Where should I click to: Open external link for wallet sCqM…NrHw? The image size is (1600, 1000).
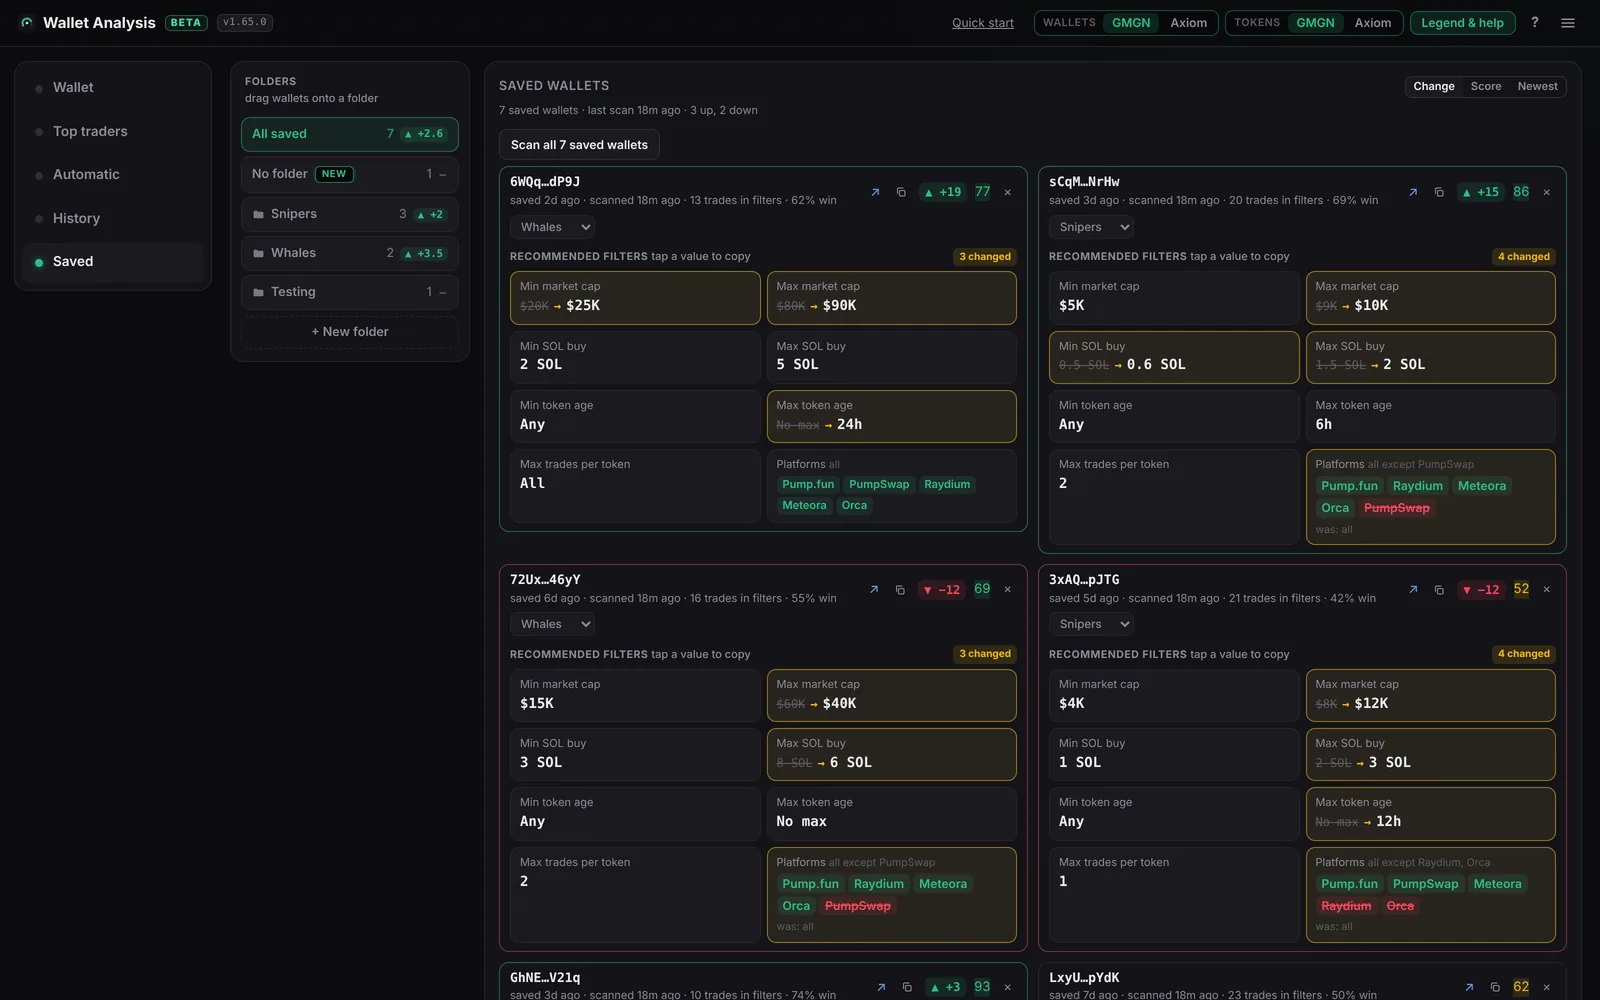tap(1413, 192)
